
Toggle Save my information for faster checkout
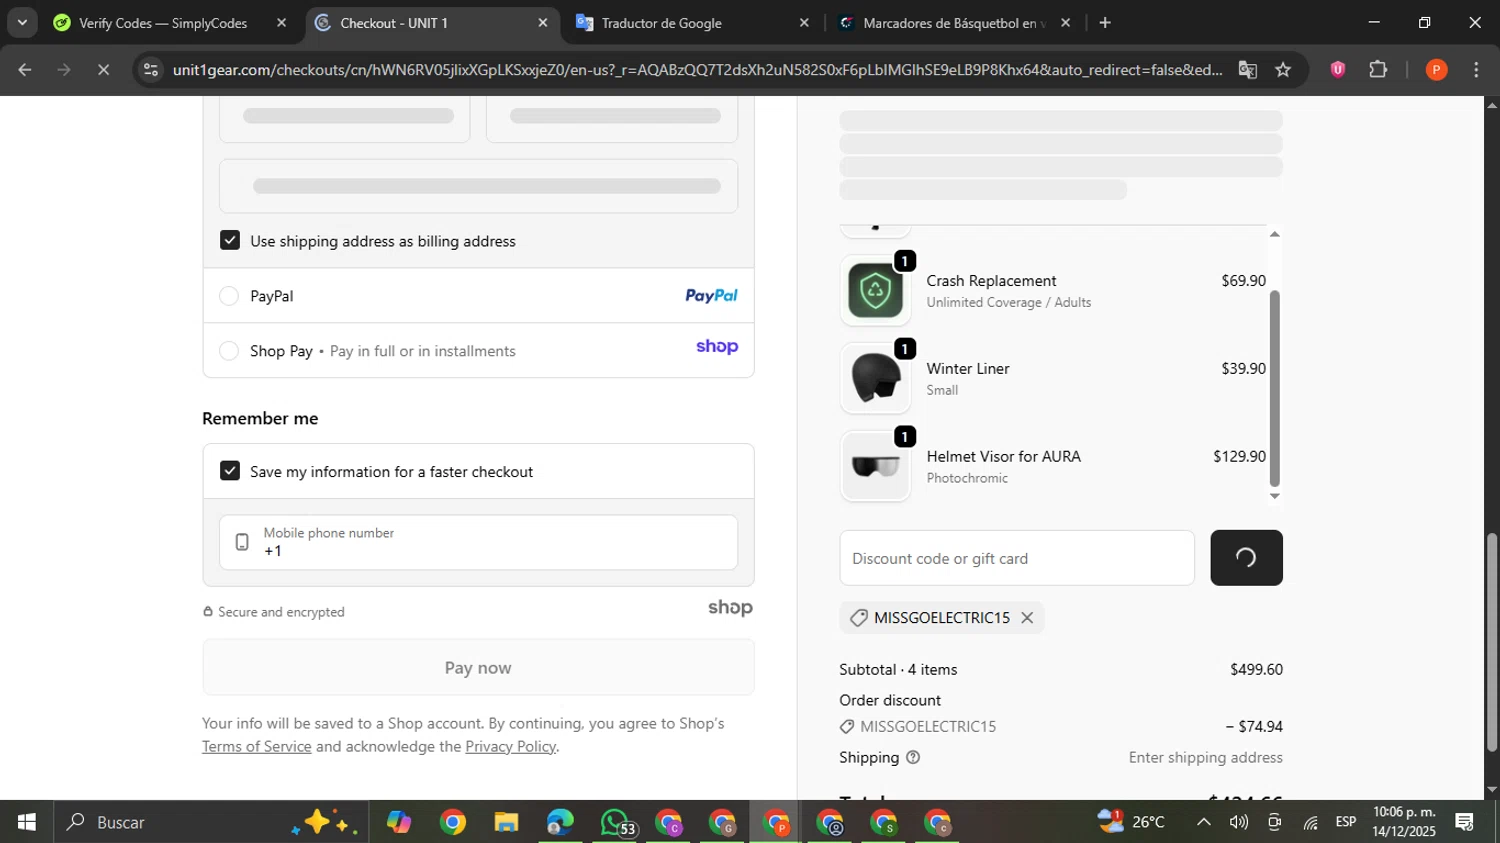pyautogui.click(x=230, y=471)
